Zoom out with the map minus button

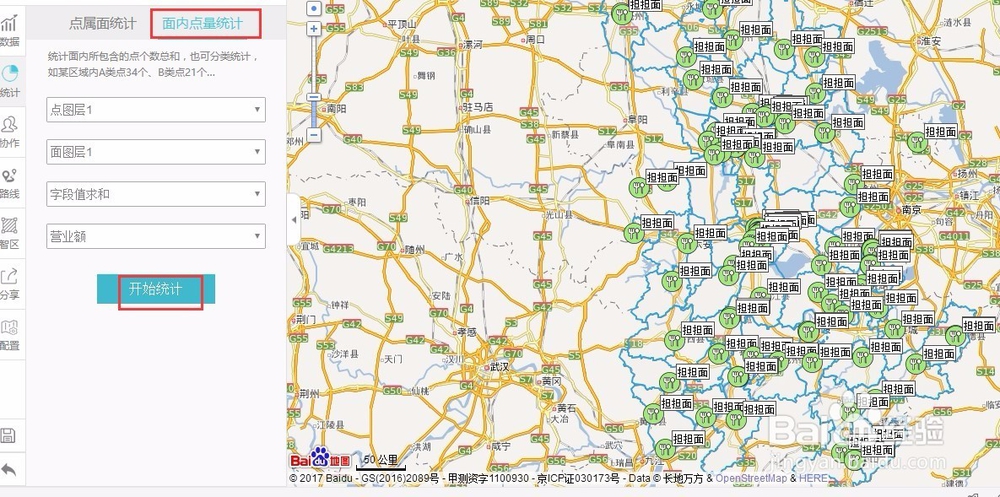pyautogui.click(x=314, y=135)
